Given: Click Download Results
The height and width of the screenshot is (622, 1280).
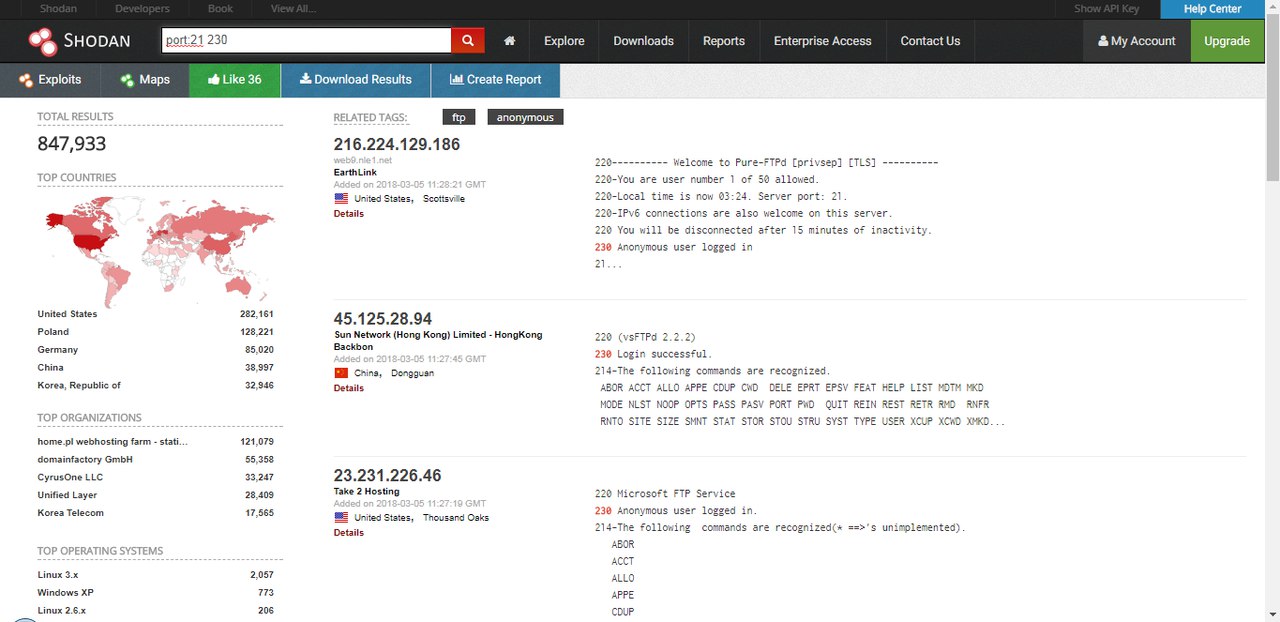Looking at the screenshot, I should (x=355, y=80).
